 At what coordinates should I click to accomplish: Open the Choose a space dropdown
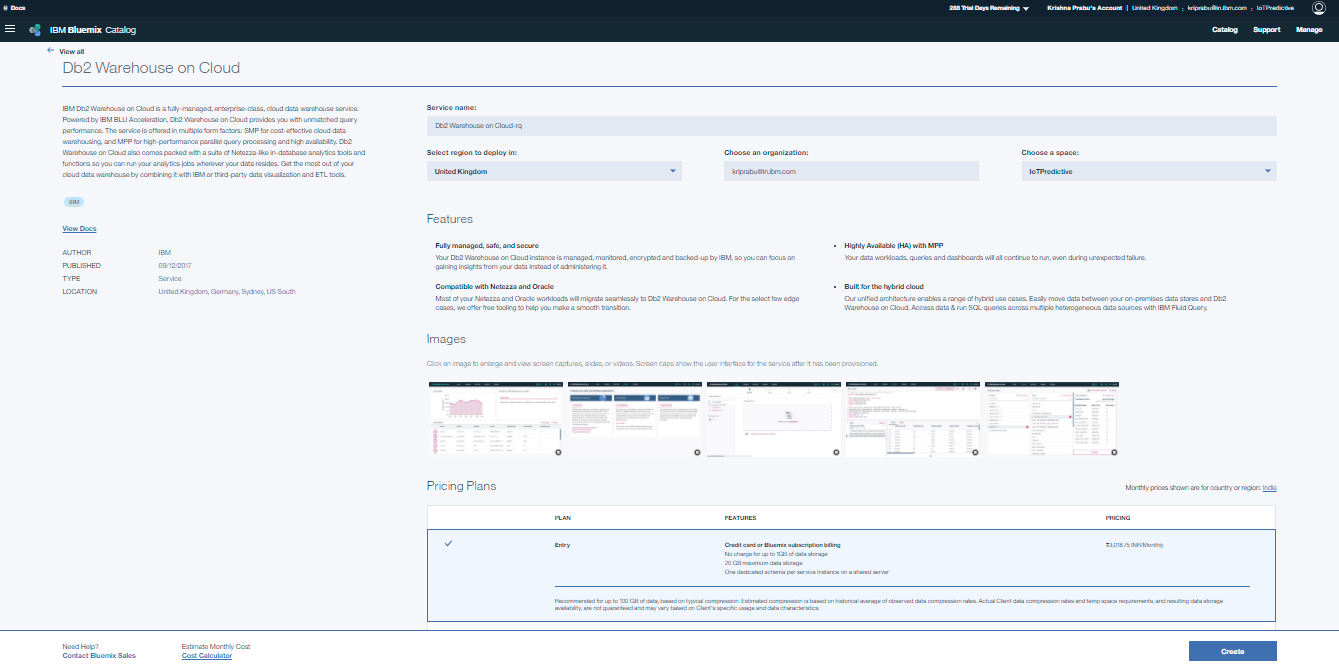coord(1149,171)
